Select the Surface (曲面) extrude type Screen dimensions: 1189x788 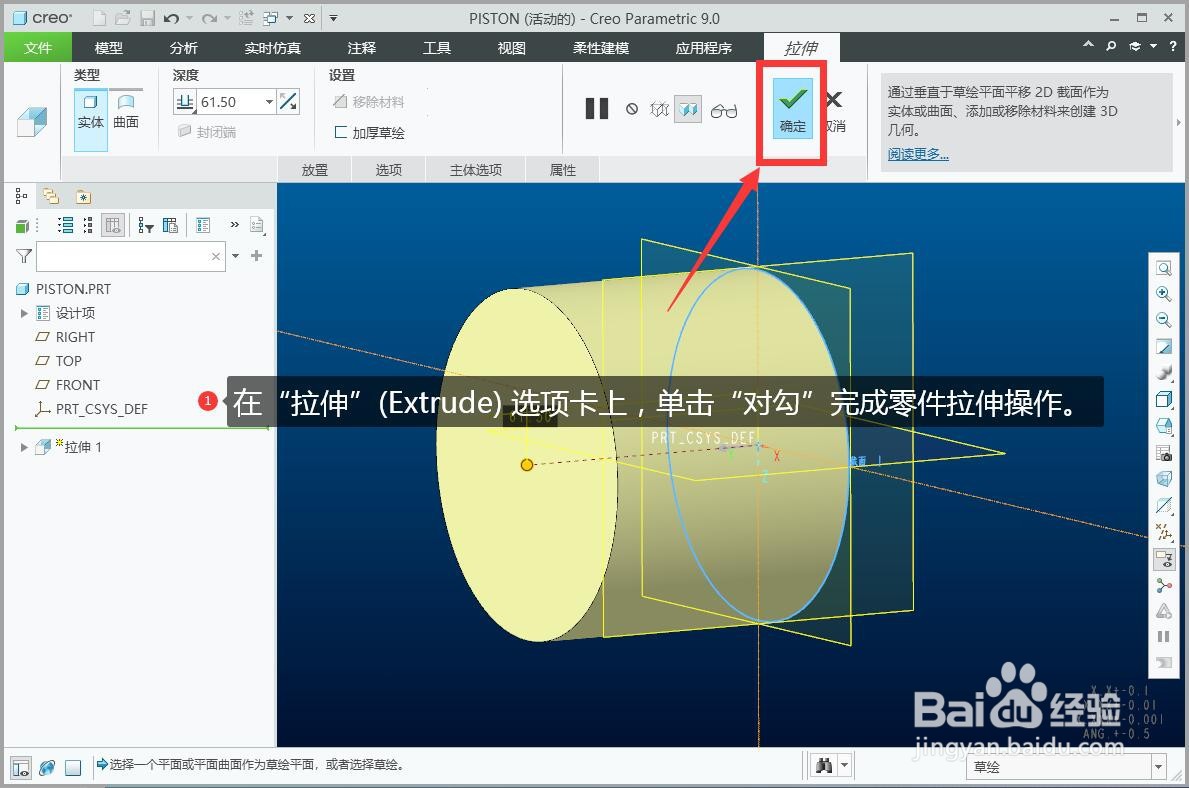coord(126,111)
